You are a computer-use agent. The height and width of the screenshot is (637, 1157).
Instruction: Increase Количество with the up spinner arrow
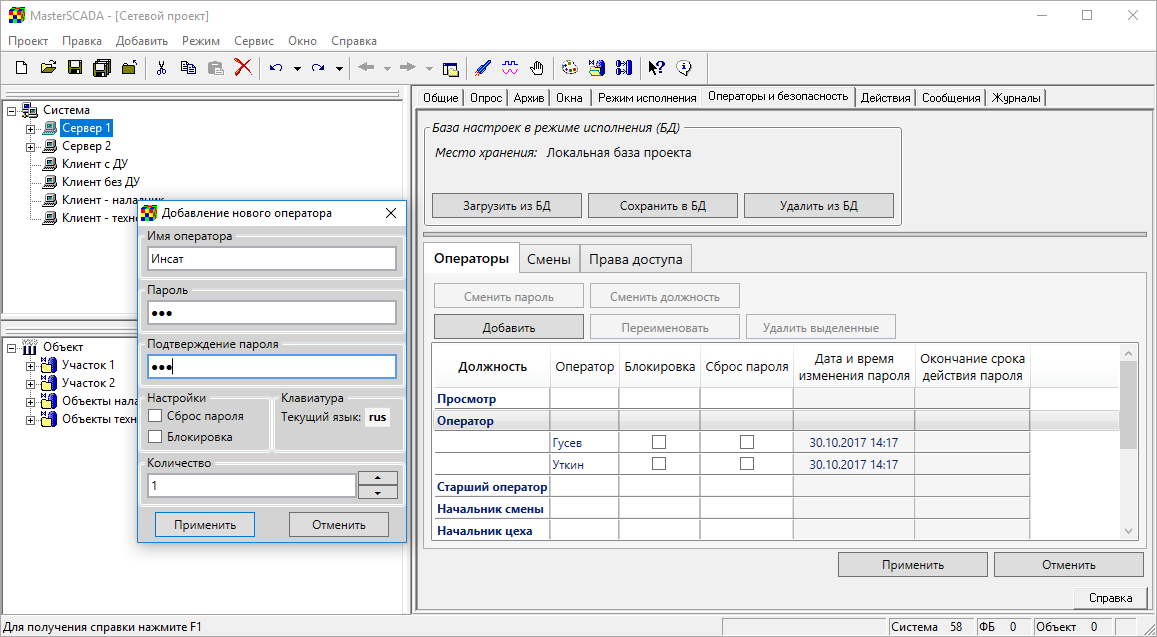(378, 478)
